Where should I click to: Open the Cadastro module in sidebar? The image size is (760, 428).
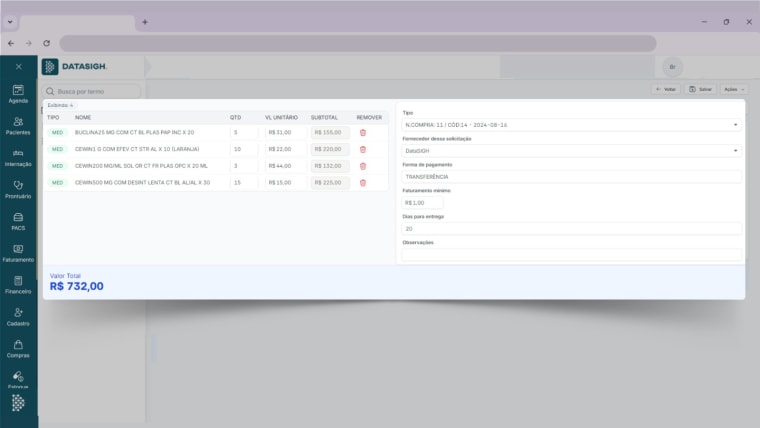[x=18, y=317]
